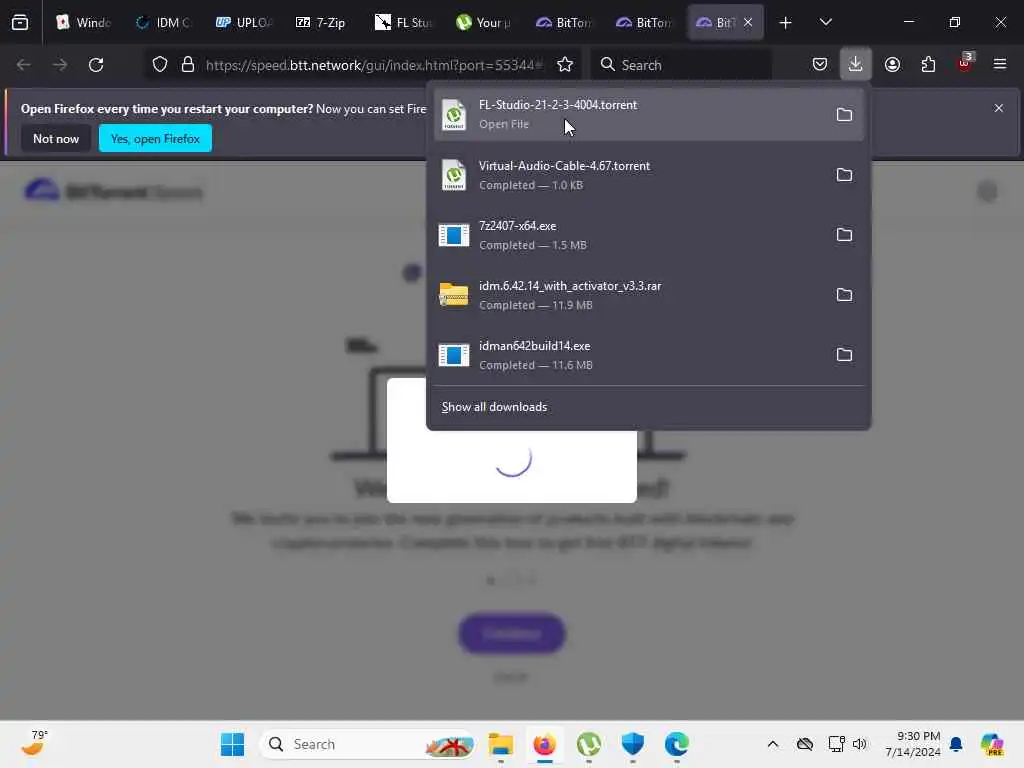
Task: Open the Extensions puzzle icon
Action: tap(928, 65)
